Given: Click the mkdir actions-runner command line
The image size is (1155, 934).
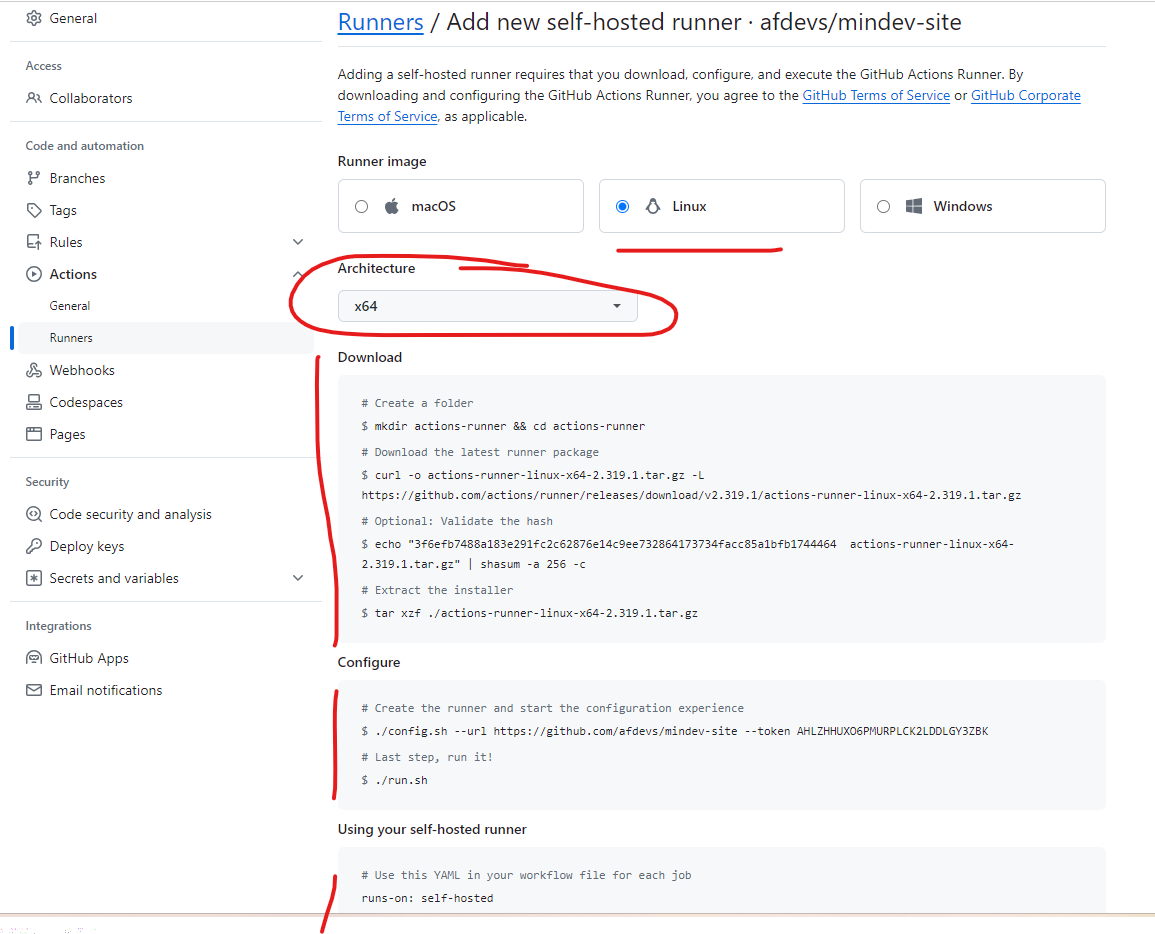Looking at the screenshot, I should [x=503, y=426].
